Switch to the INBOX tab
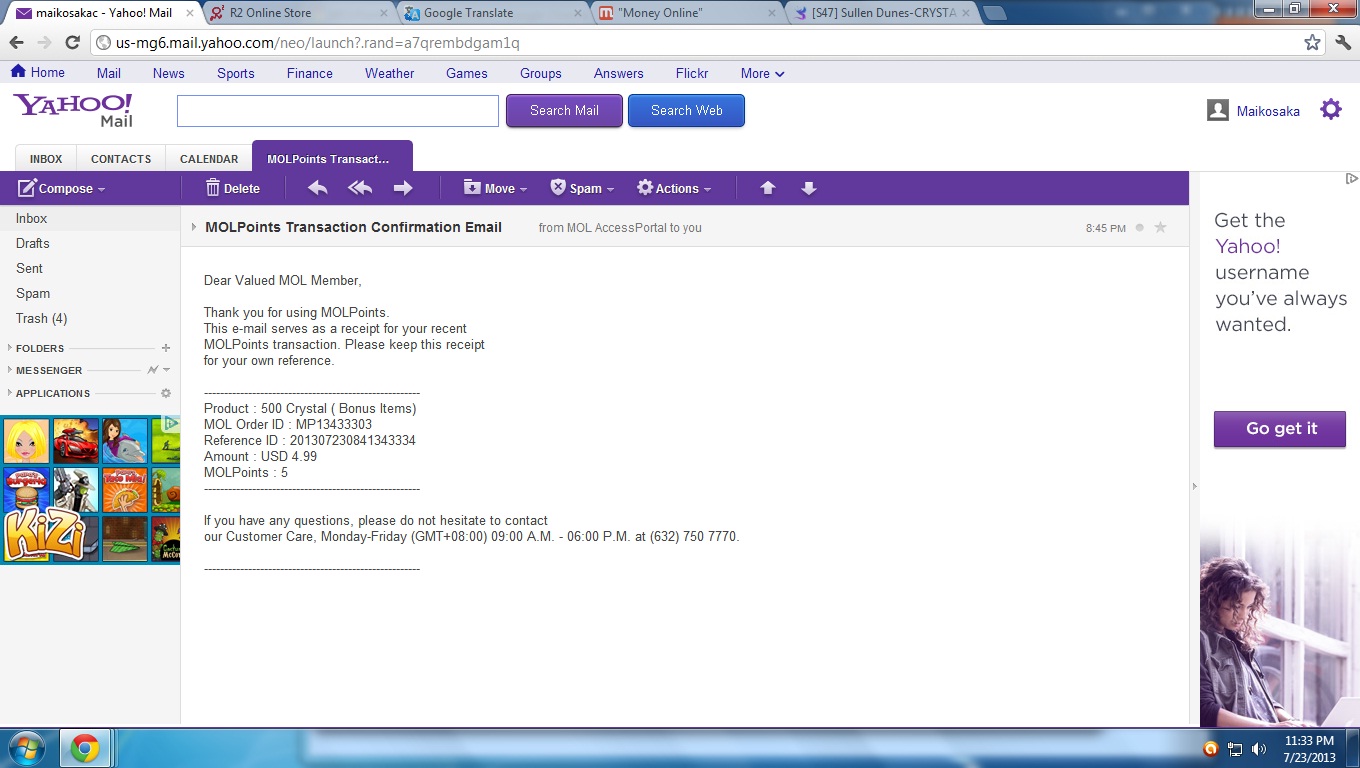 tap(46, 159)
